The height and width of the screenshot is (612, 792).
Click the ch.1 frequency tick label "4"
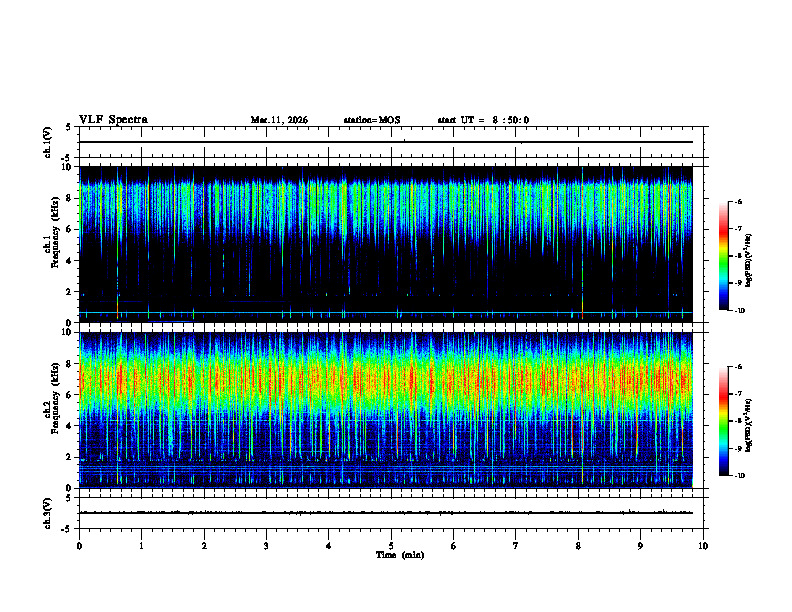pos(69,261)
